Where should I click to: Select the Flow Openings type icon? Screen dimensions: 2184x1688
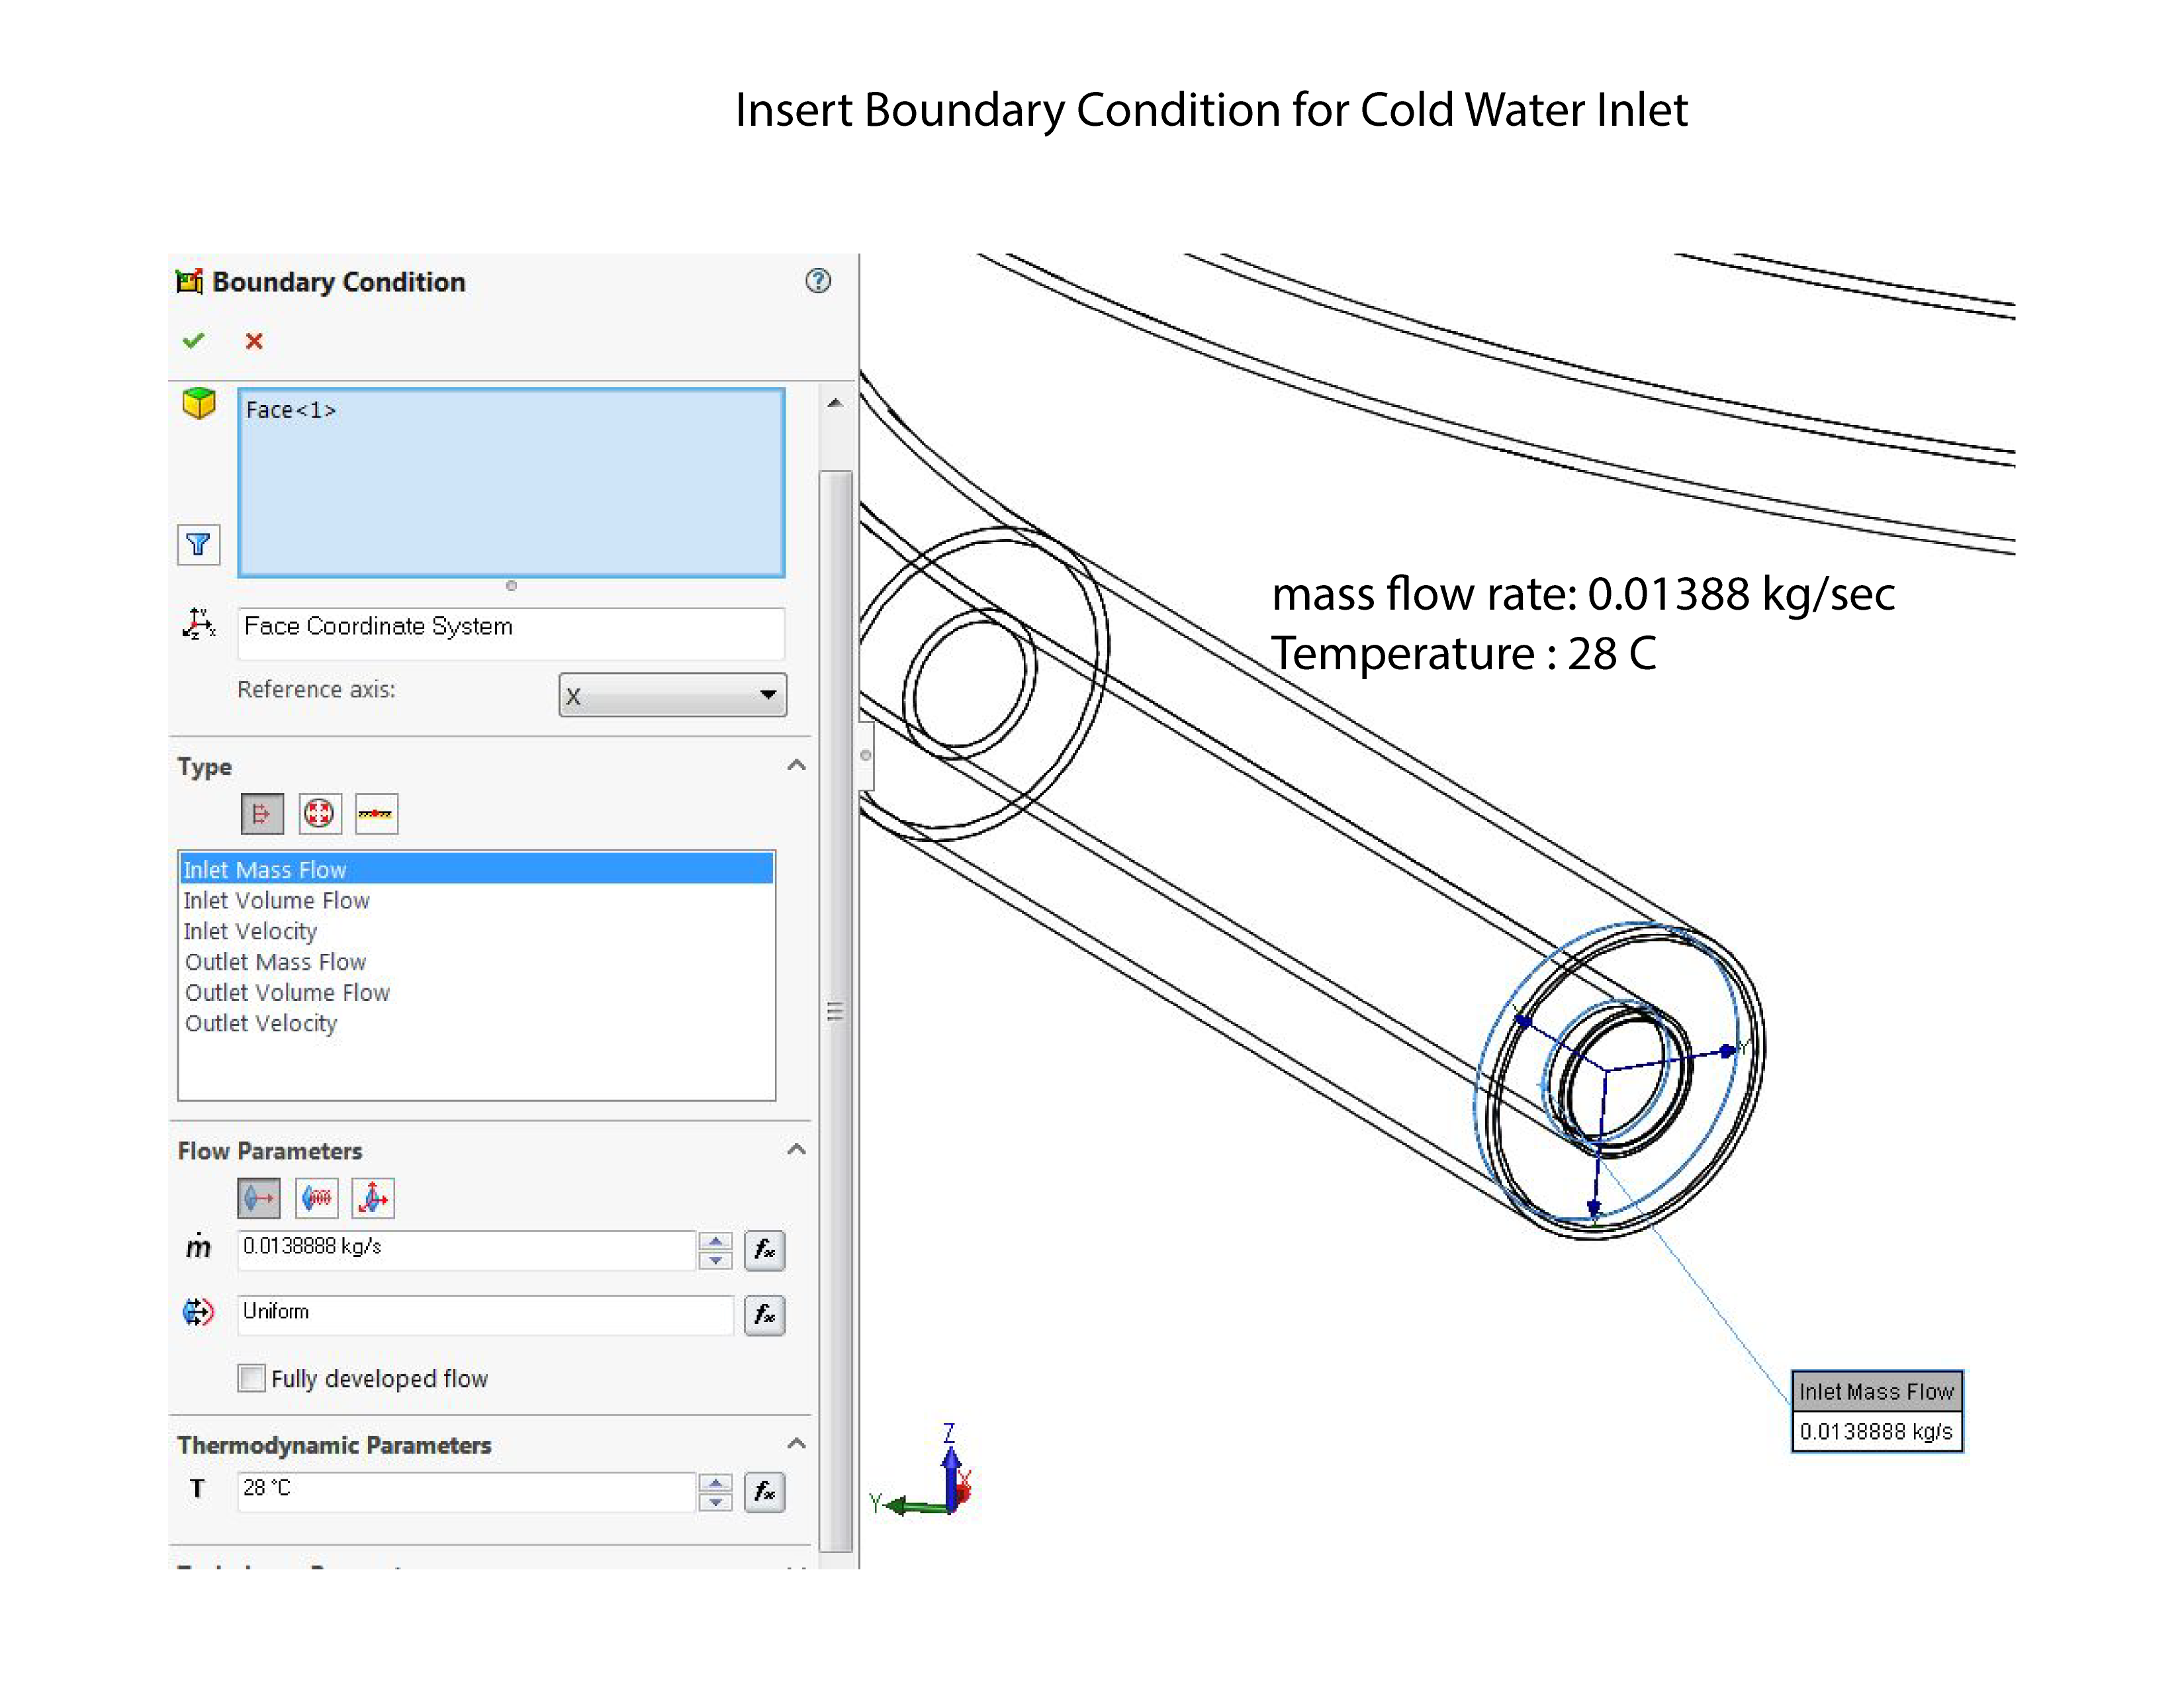coord(262,813)
